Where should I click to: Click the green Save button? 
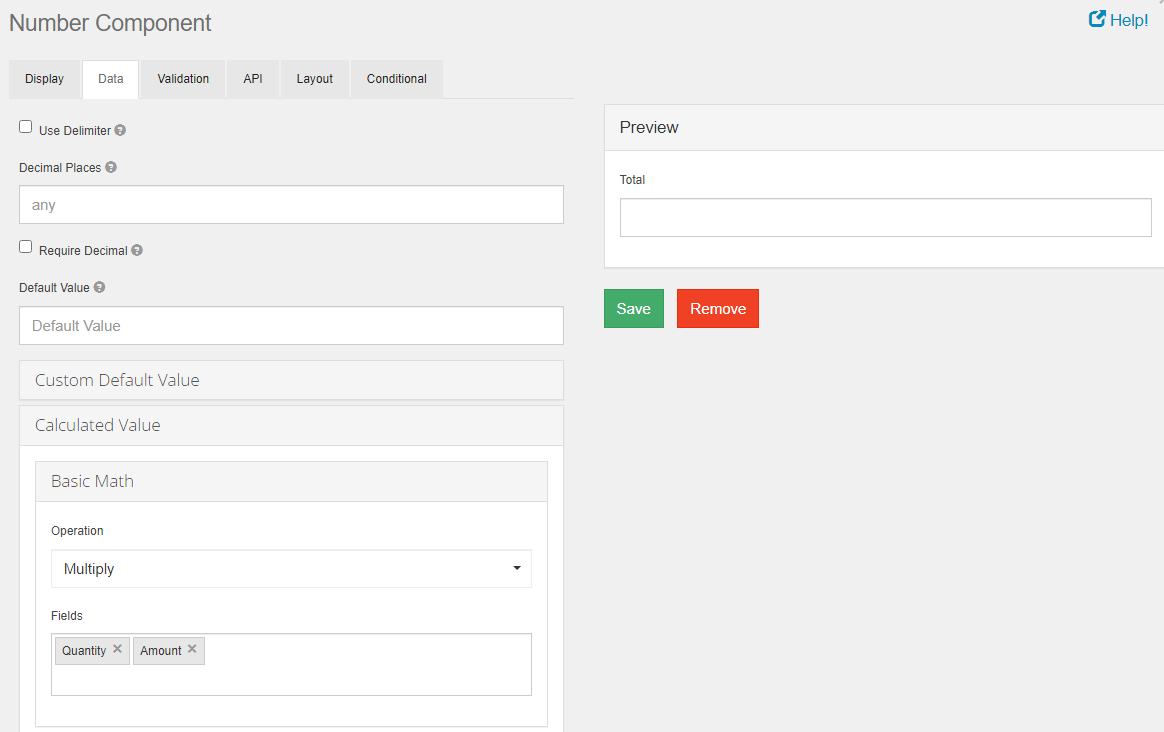tap(633, 309)
